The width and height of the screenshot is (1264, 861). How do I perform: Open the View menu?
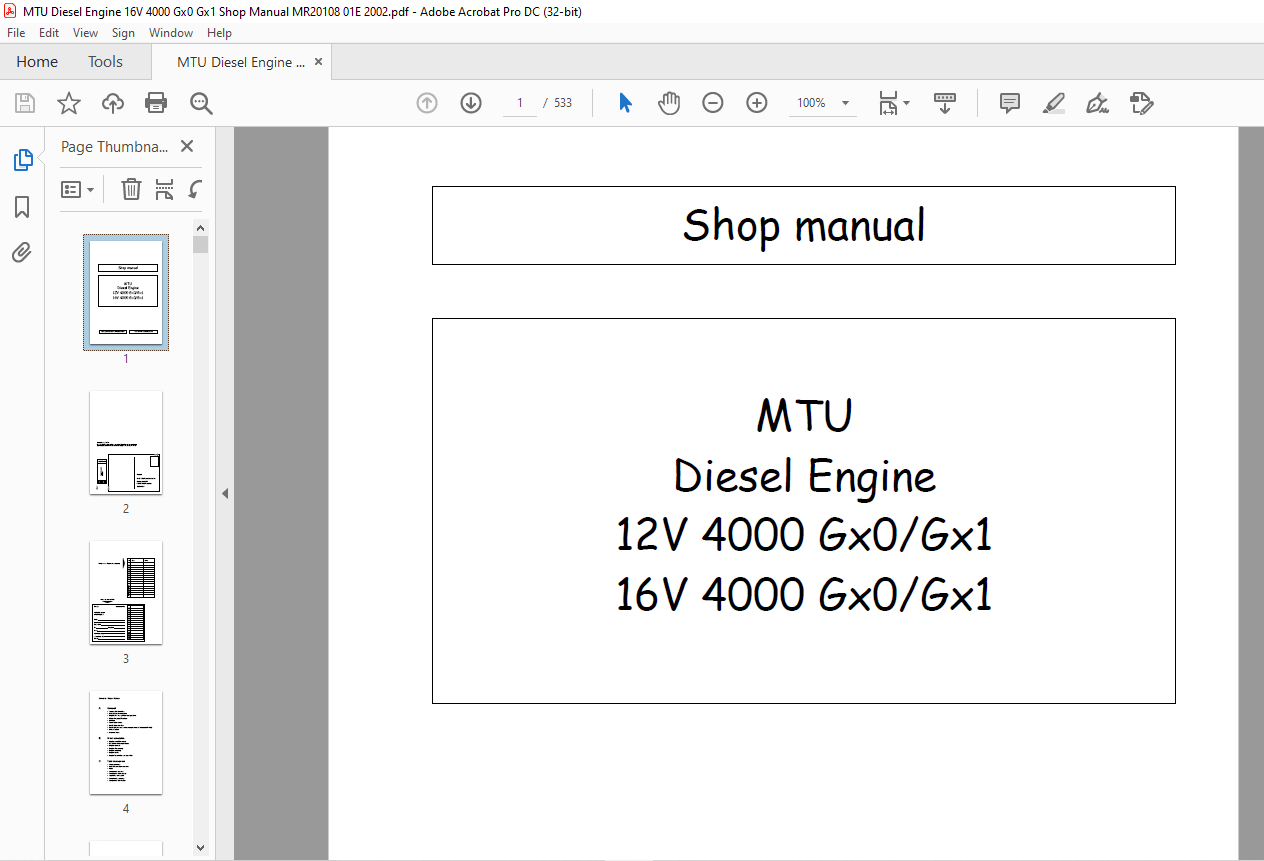click(x=85, y=33)
